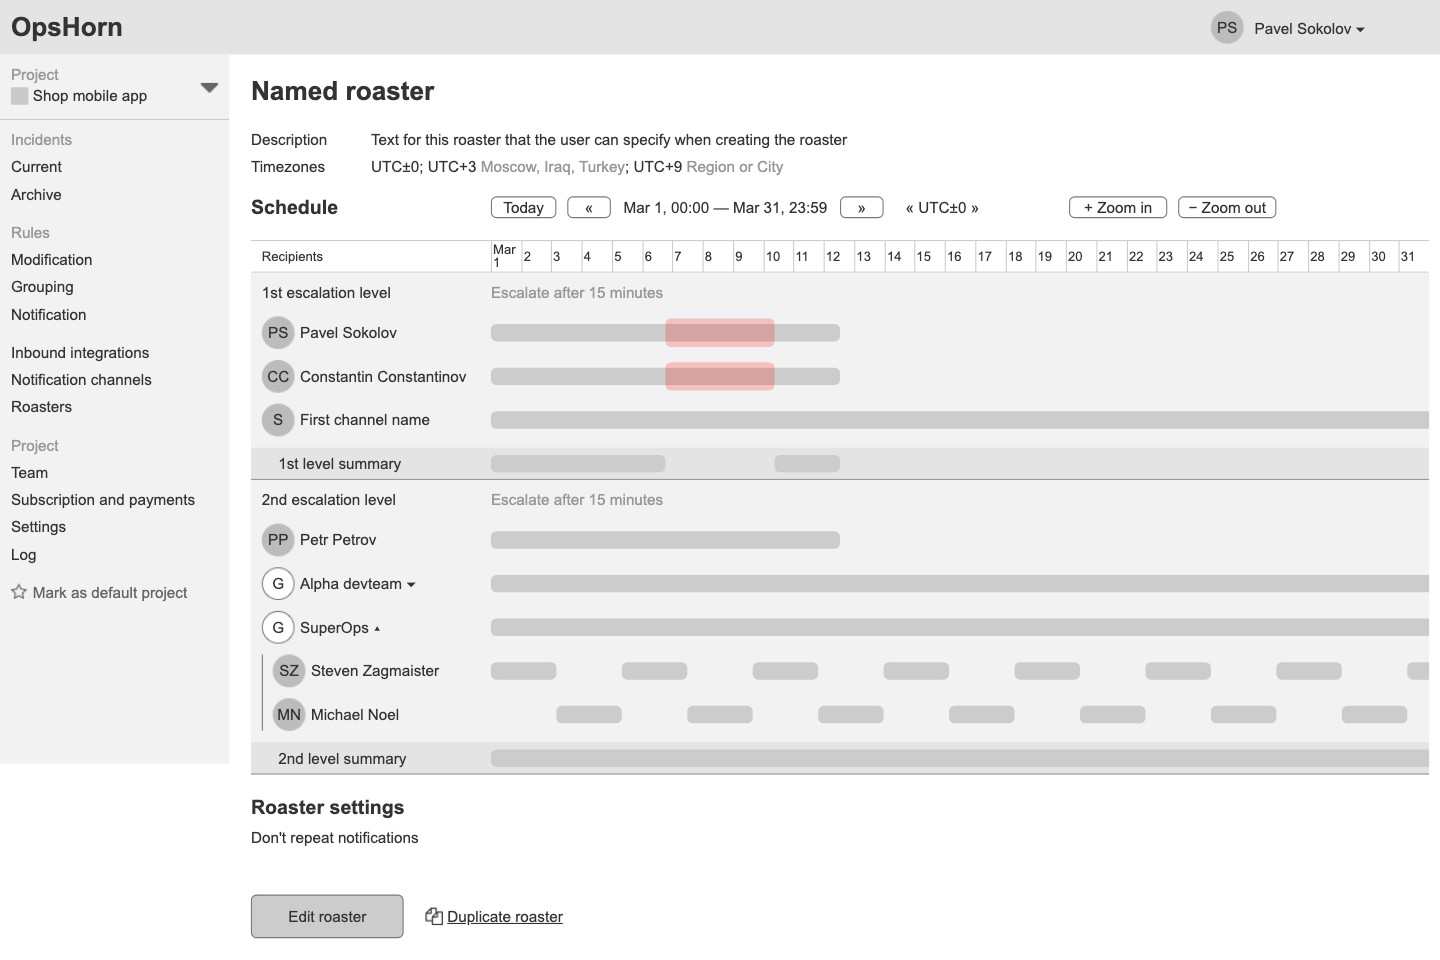Click the Shop mobile app project square icon
The image size is (1440, 960).
[x=19, y=96]
